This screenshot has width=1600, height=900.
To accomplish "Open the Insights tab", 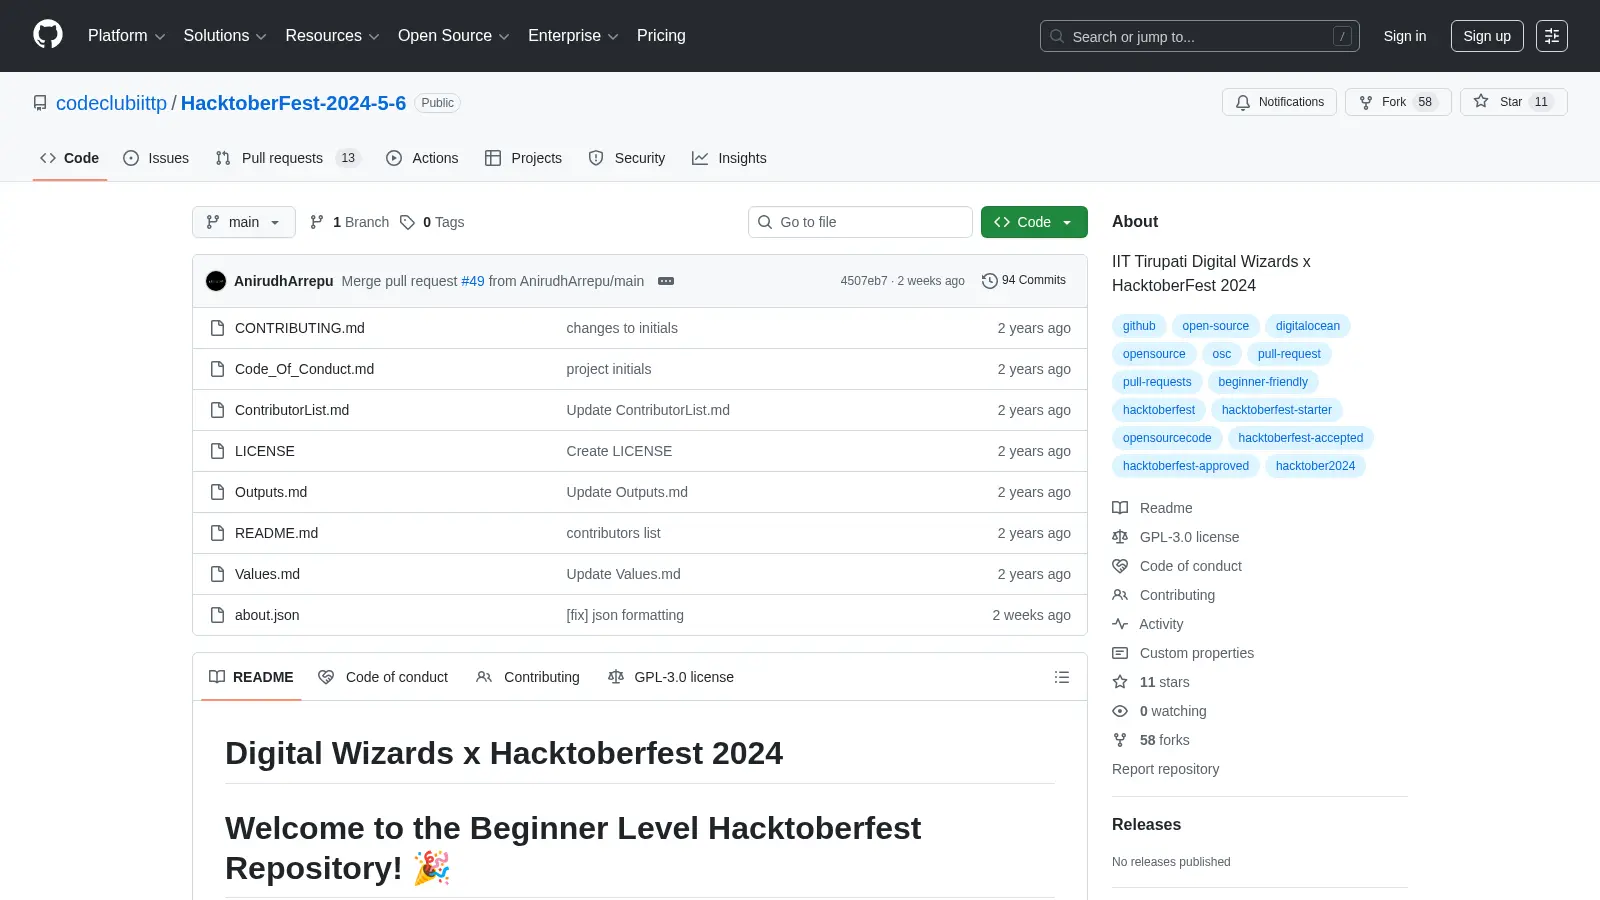I will tap(729, 158).
